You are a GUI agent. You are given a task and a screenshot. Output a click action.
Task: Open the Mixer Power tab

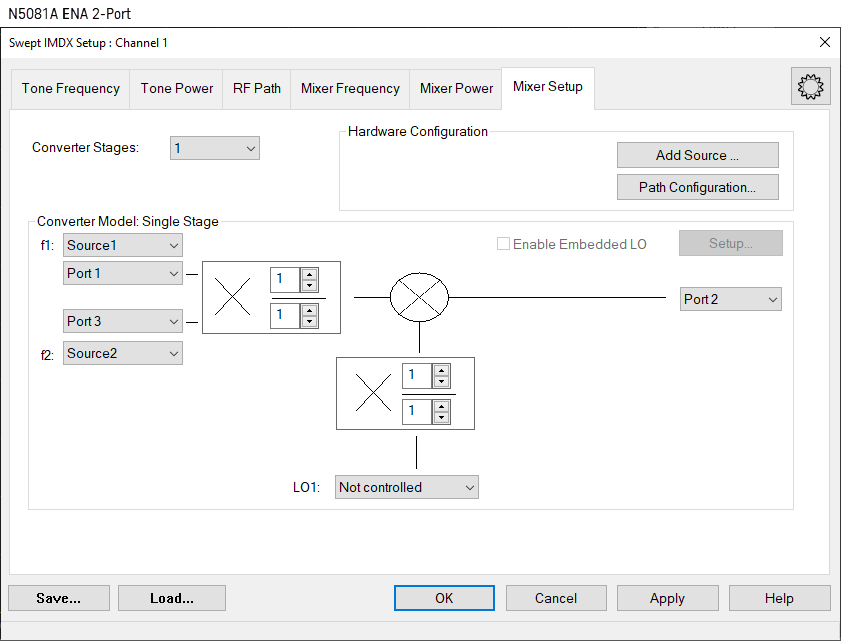(456, 88)
